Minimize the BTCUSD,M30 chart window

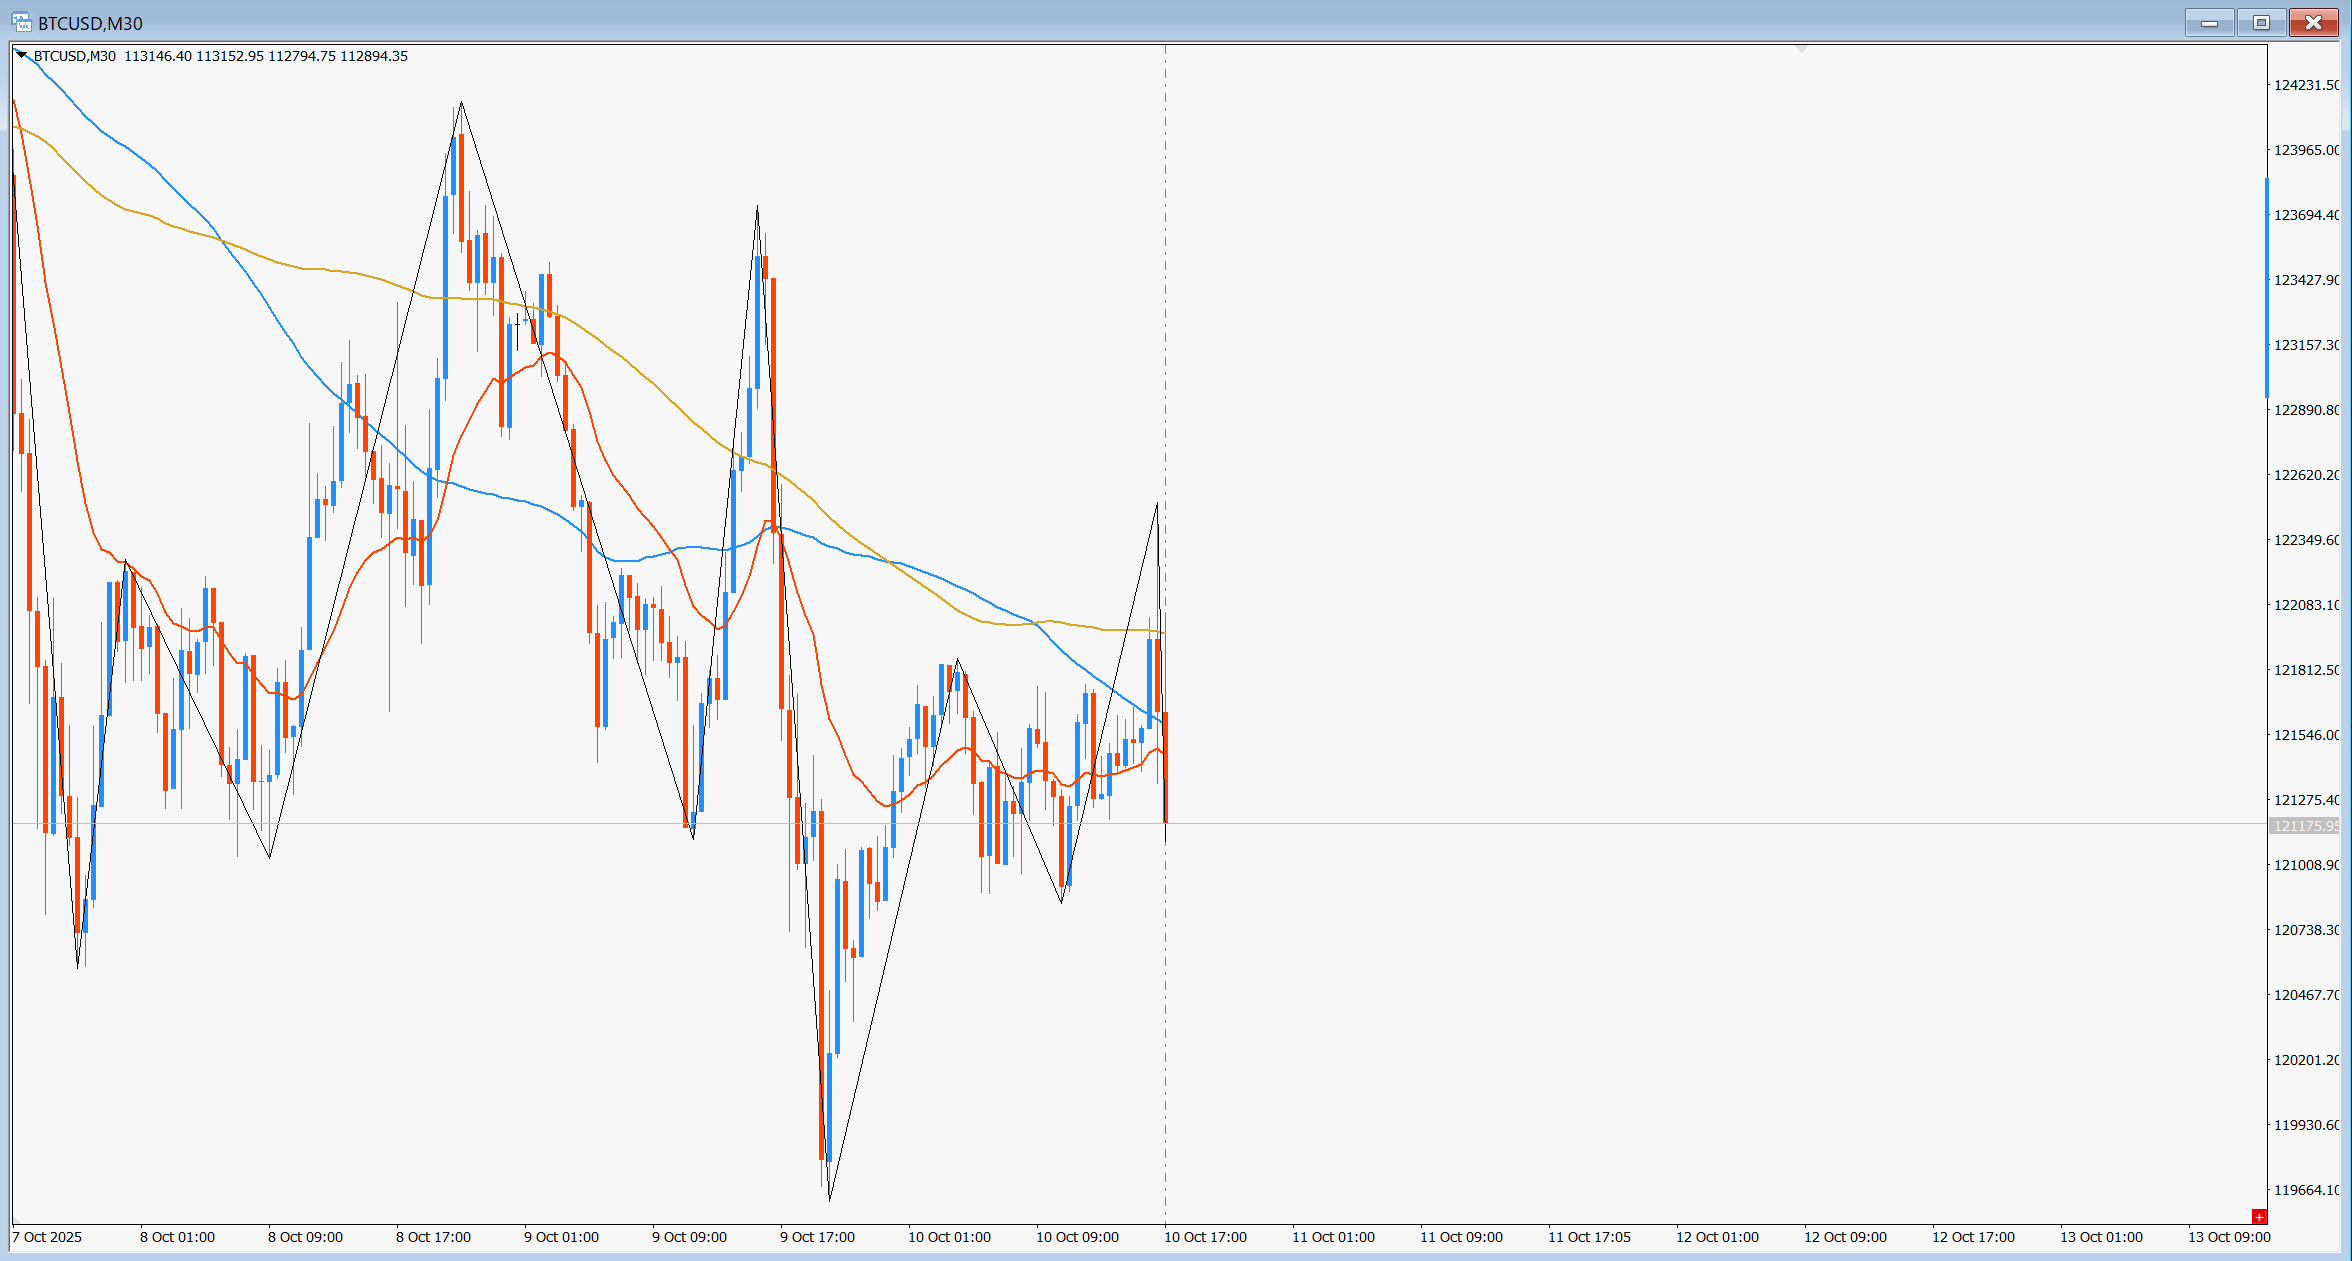[2209, 22]
